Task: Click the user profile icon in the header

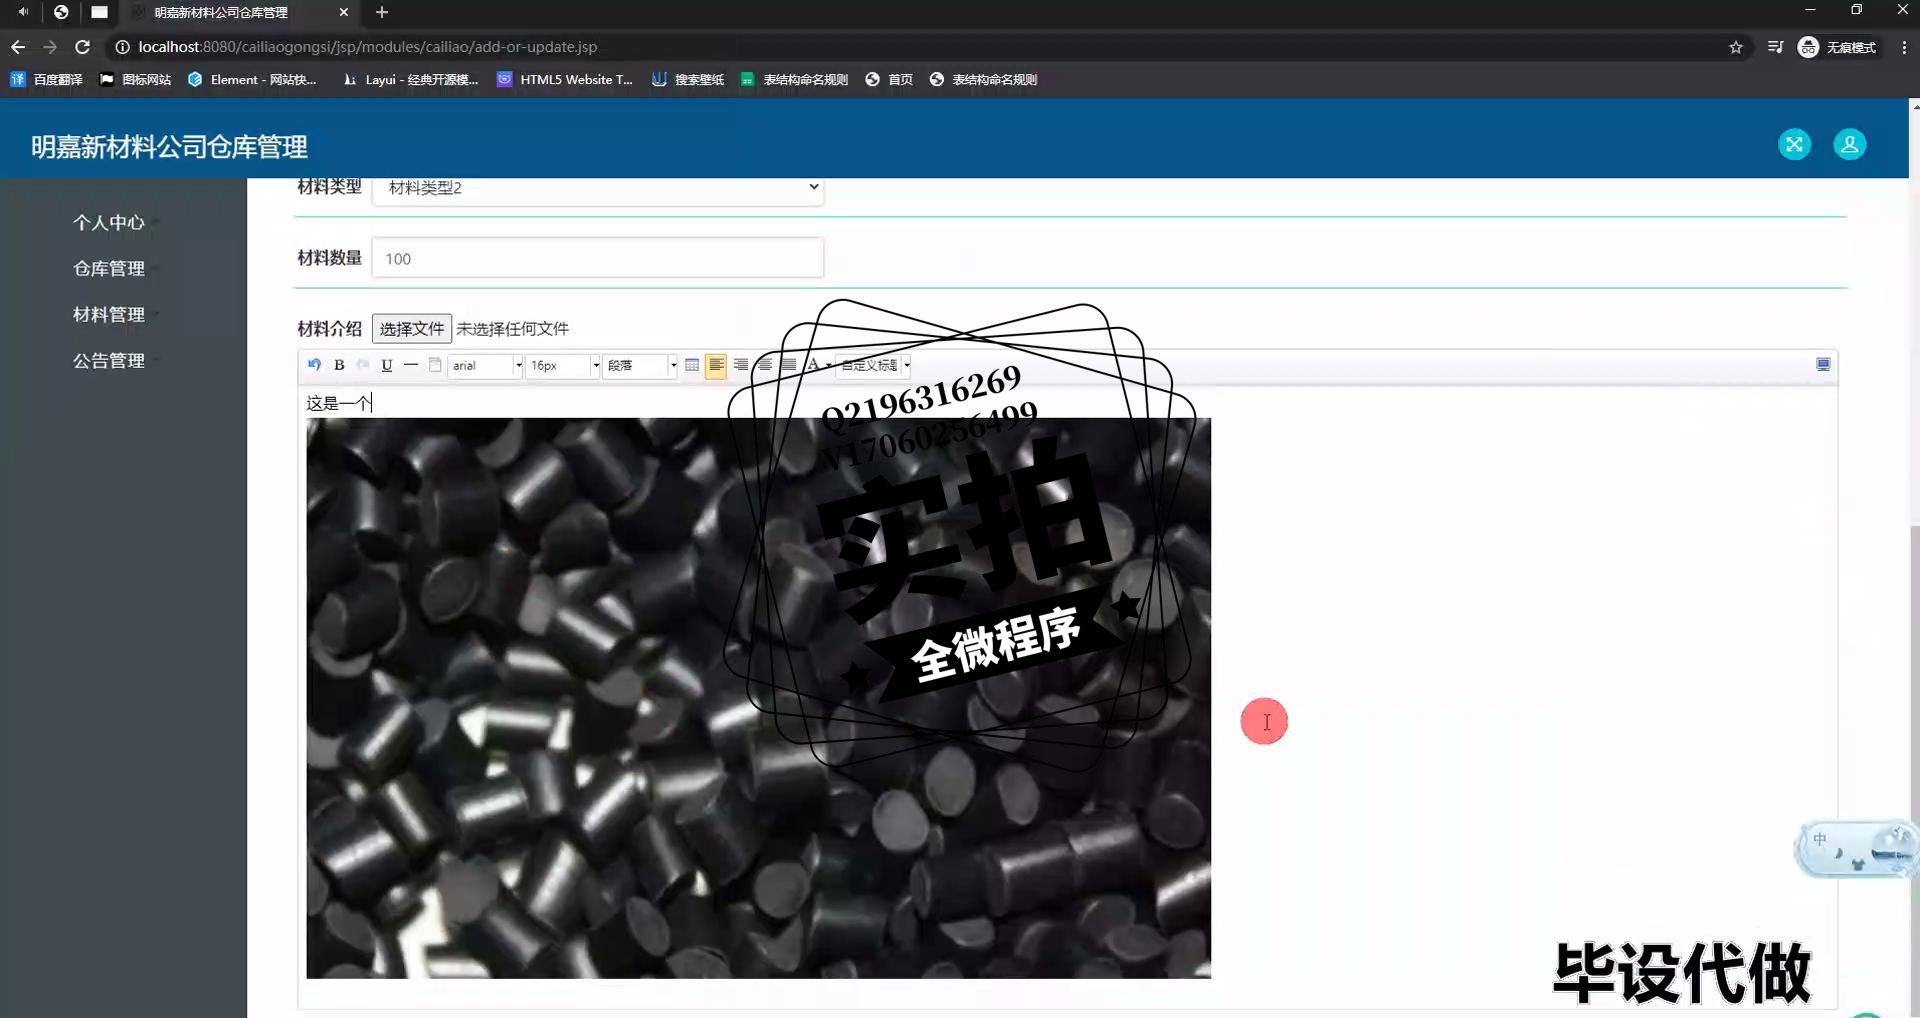Action: point(1850,144)
